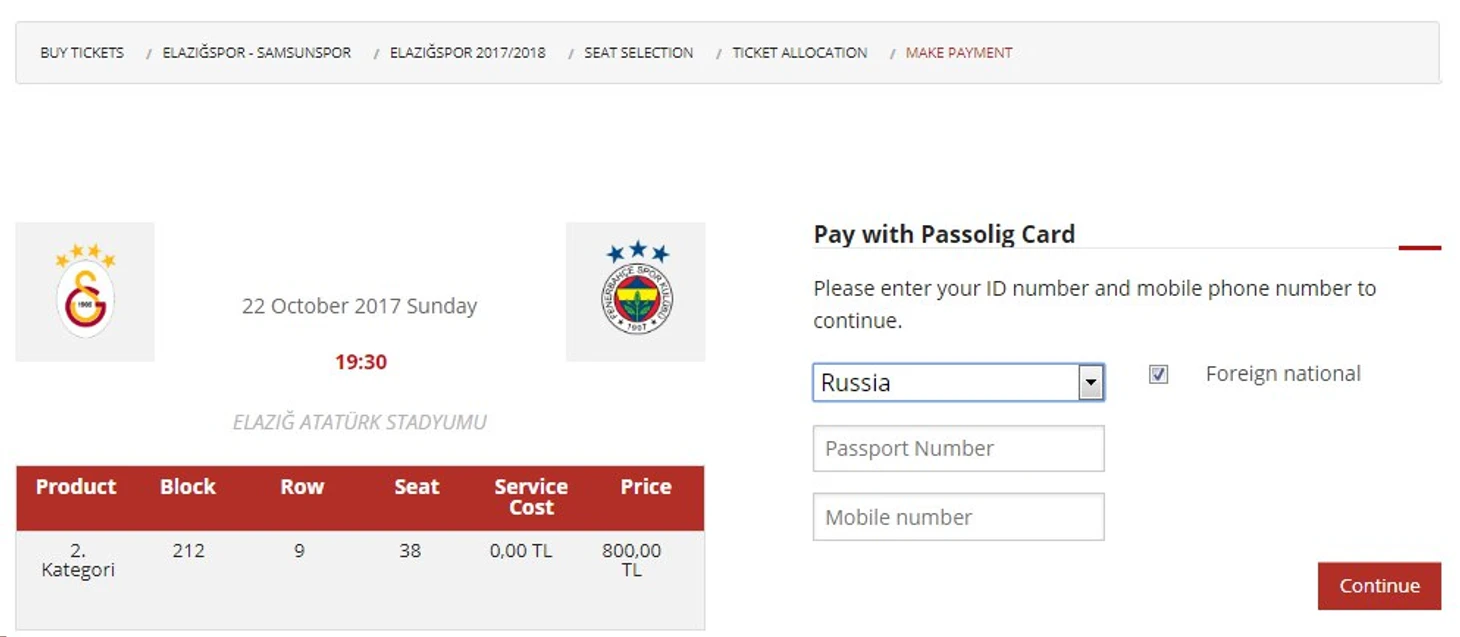1460x637 pixels.
Task: Open the ELAZIĞSPOR - SAMSUNSPOR breadcrumb
Action: 257,52
